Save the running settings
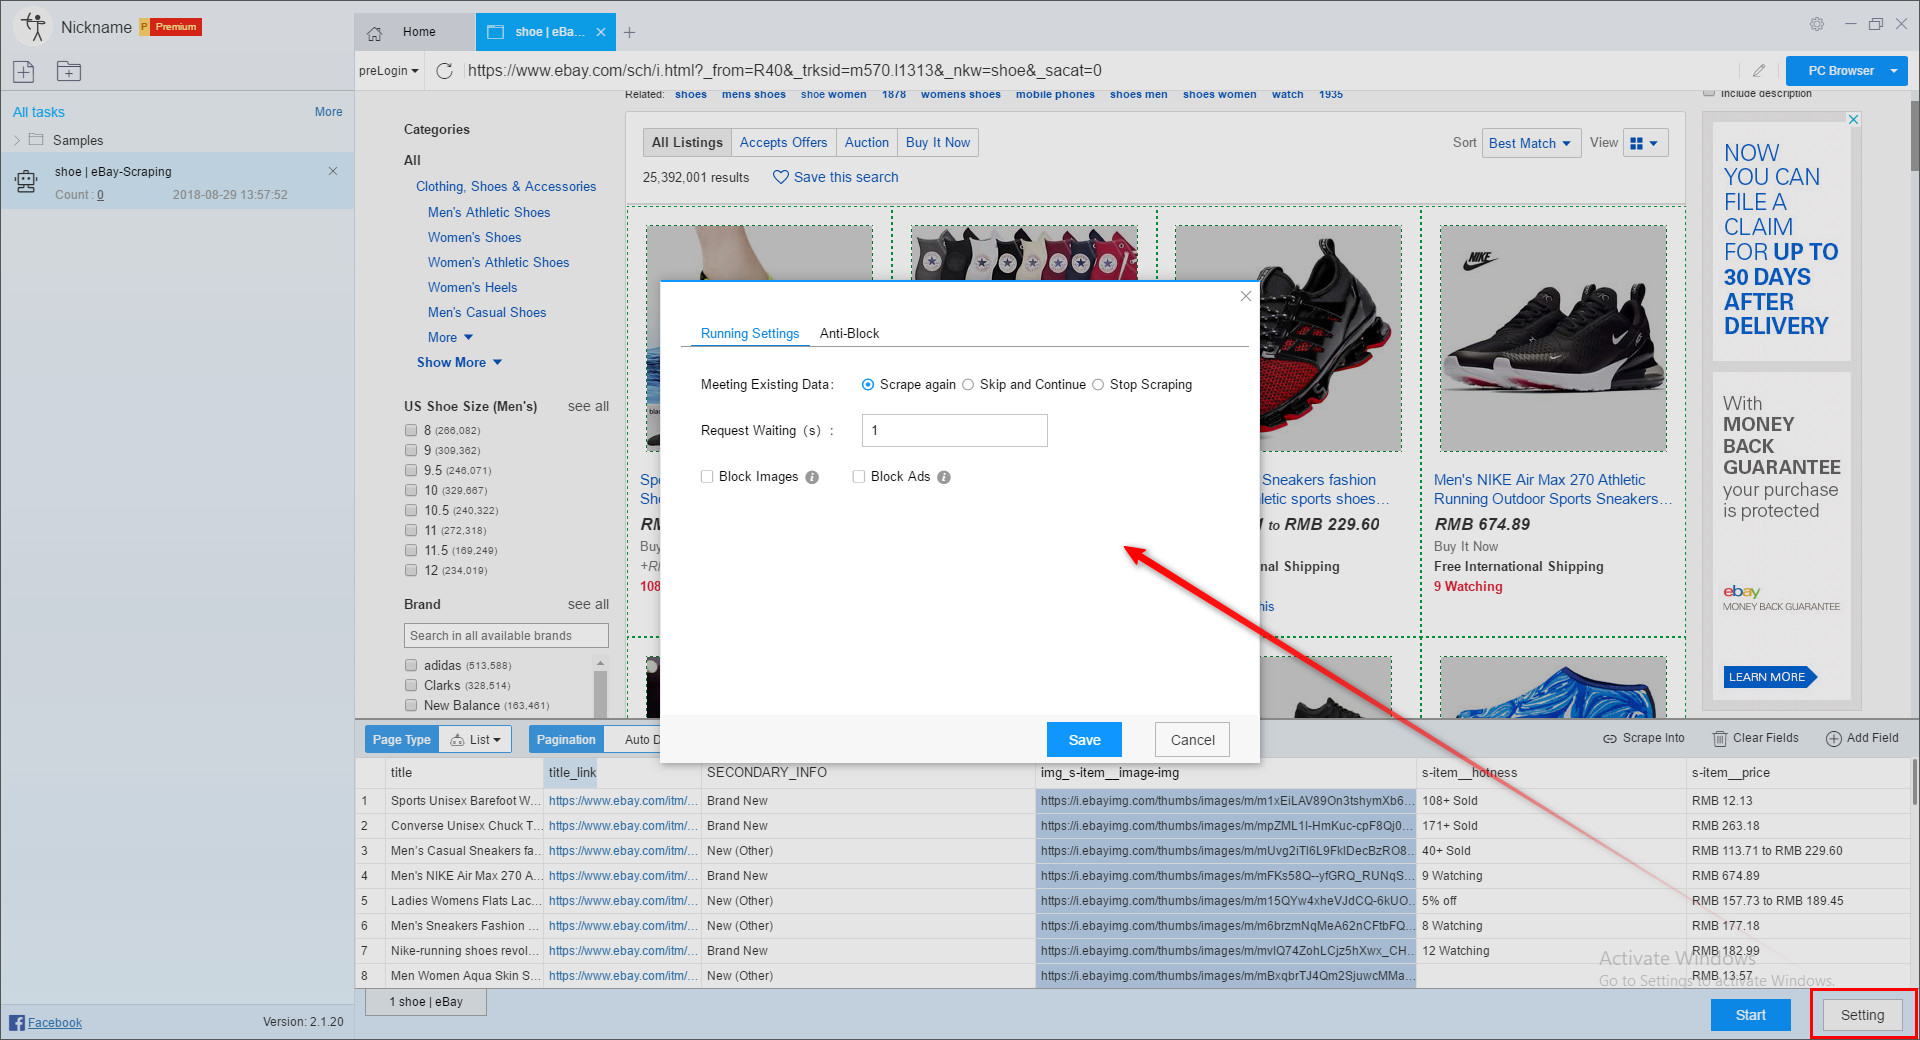This screenshot has width=1920, height=1040. [x=1084, y=739]
